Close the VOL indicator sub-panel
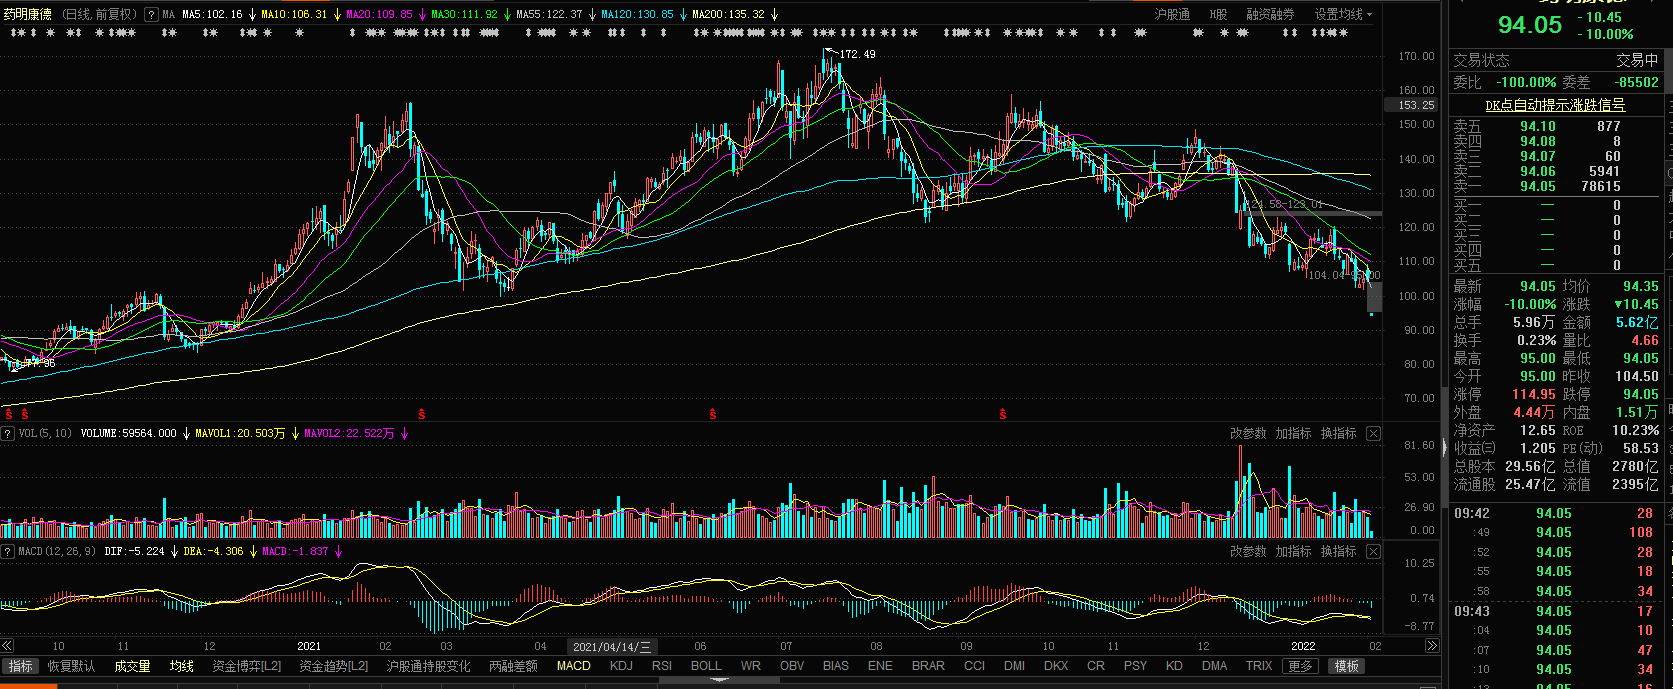The image size is (1673, 689). point(1373,433)
